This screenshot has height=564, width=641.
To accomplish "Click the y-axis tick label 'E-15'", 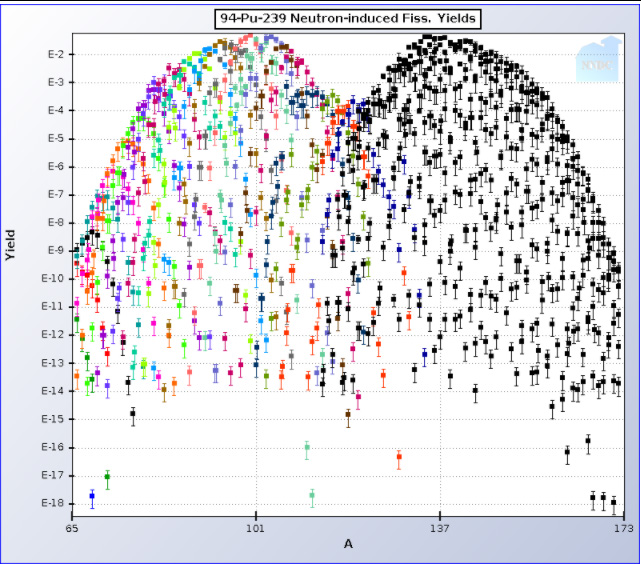I will click(x=53, y=419).
